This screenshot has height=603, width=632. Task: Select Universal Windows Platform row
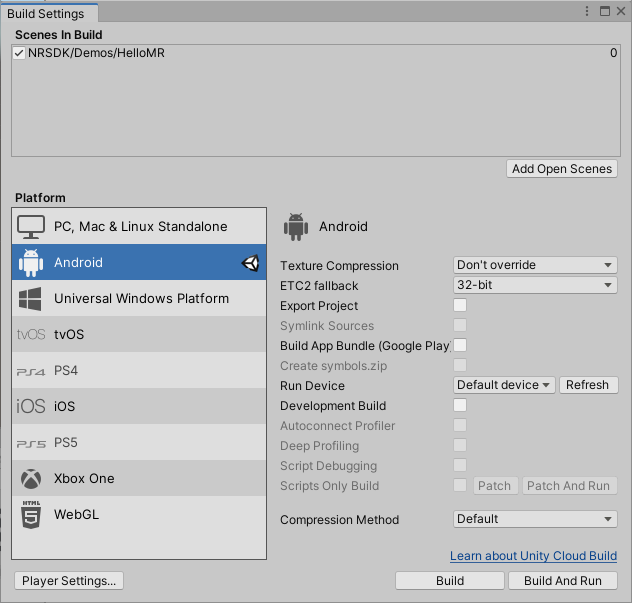click(x=139, y=298)
